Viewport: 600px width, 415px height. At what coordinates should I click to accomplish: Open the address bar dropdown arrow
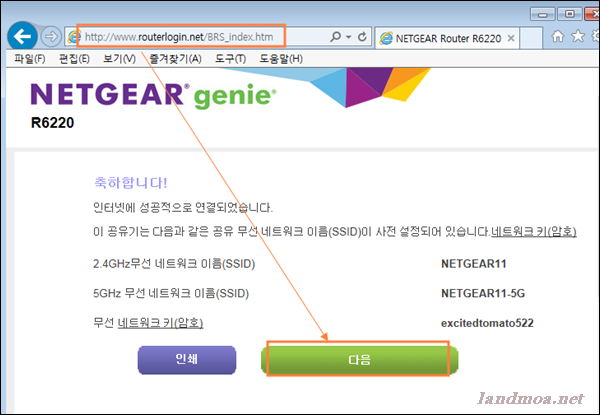pos(349,37)
